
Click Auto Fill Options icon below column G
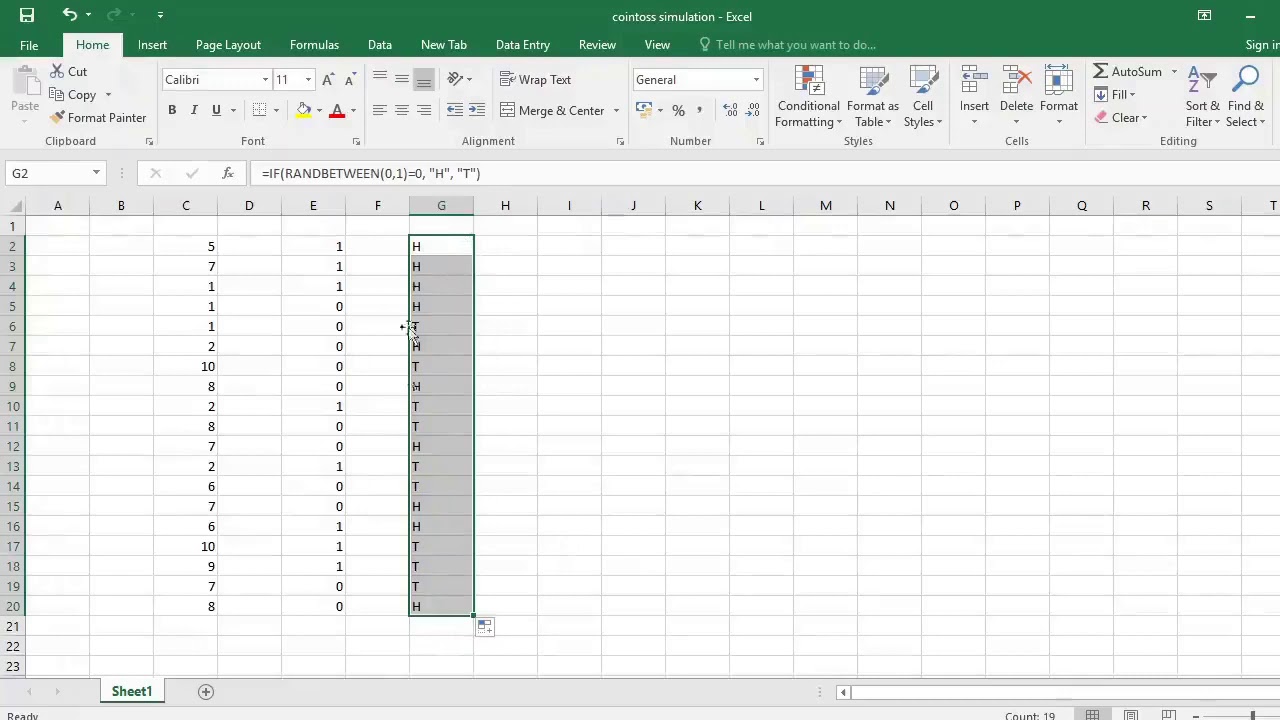coord(484,627)
